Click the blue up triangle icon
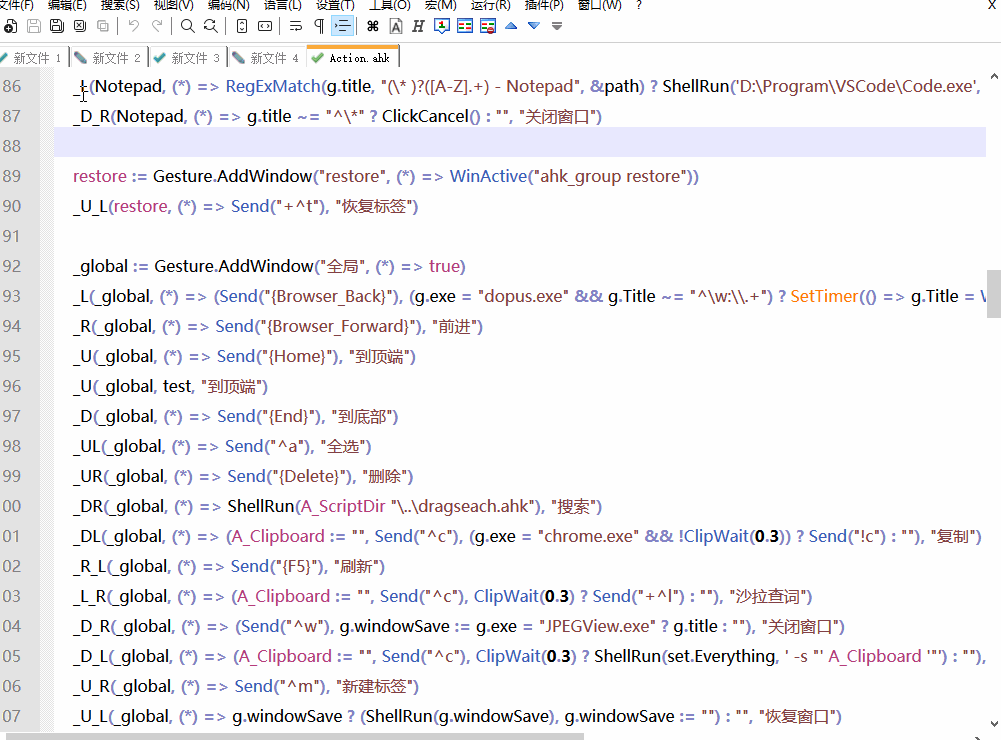Viewport: 1001px width, 740px height. pyautogui.click(x=511, y=26)
